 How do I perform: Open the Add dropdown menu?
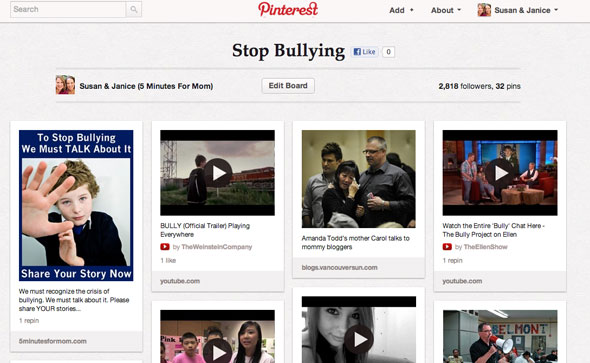click(401, 10)
